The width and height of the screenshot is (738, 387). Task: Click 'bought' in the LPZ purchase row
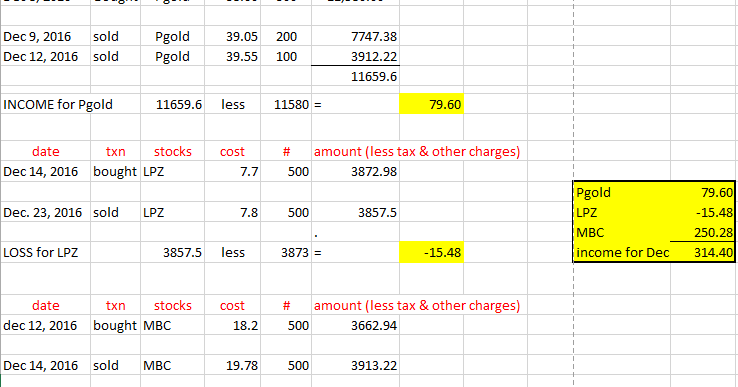pyautogui.click(x=115, y=171)
